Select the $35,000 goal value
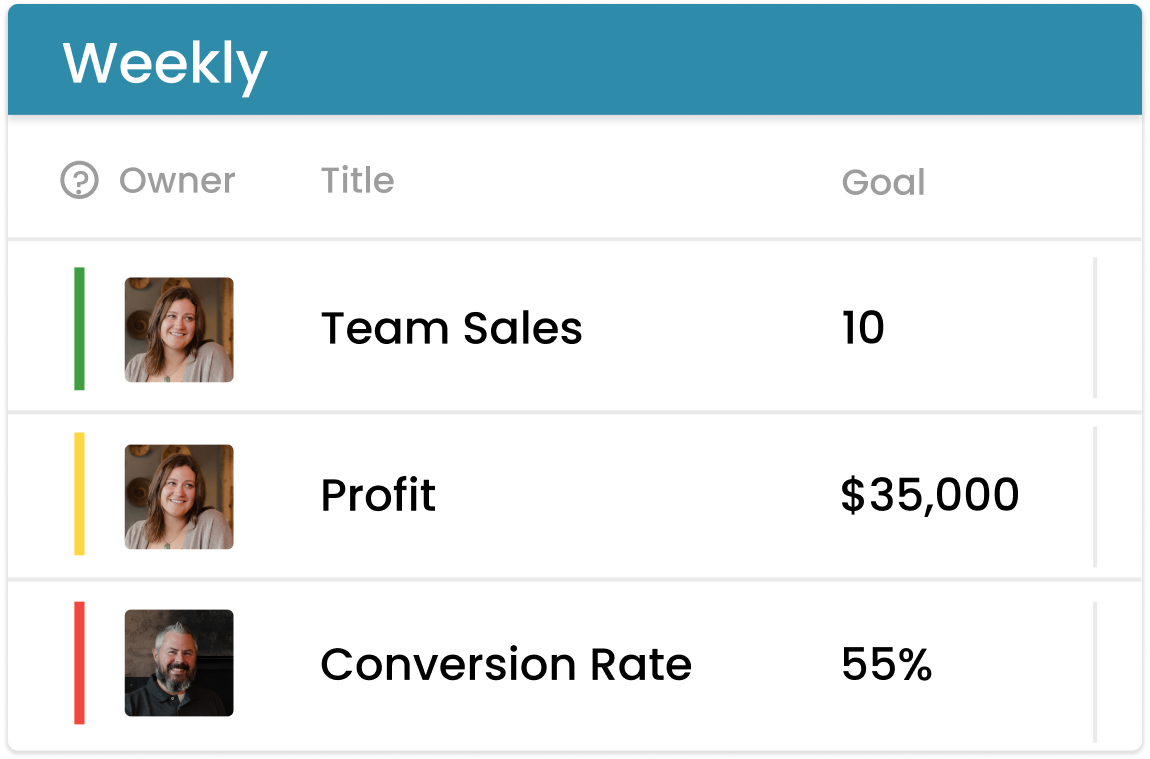Viewport: 1150px width, 759px height. 930,496
